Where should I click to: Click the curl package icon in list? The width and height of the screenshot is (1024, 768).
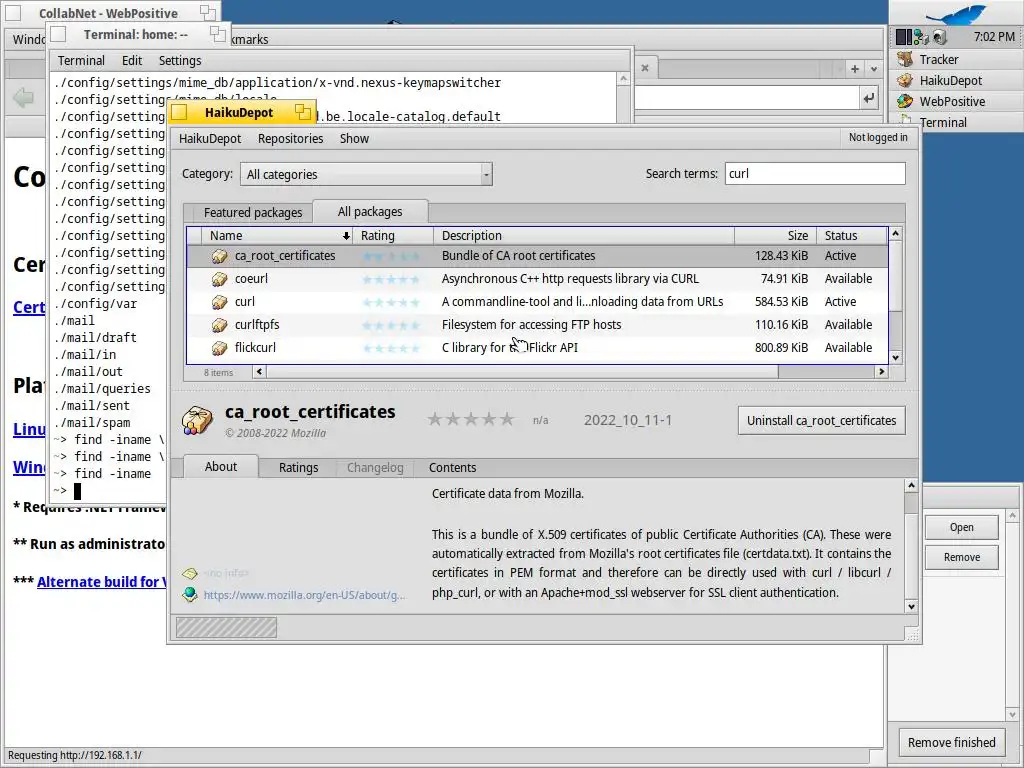(x=219, y=302)
